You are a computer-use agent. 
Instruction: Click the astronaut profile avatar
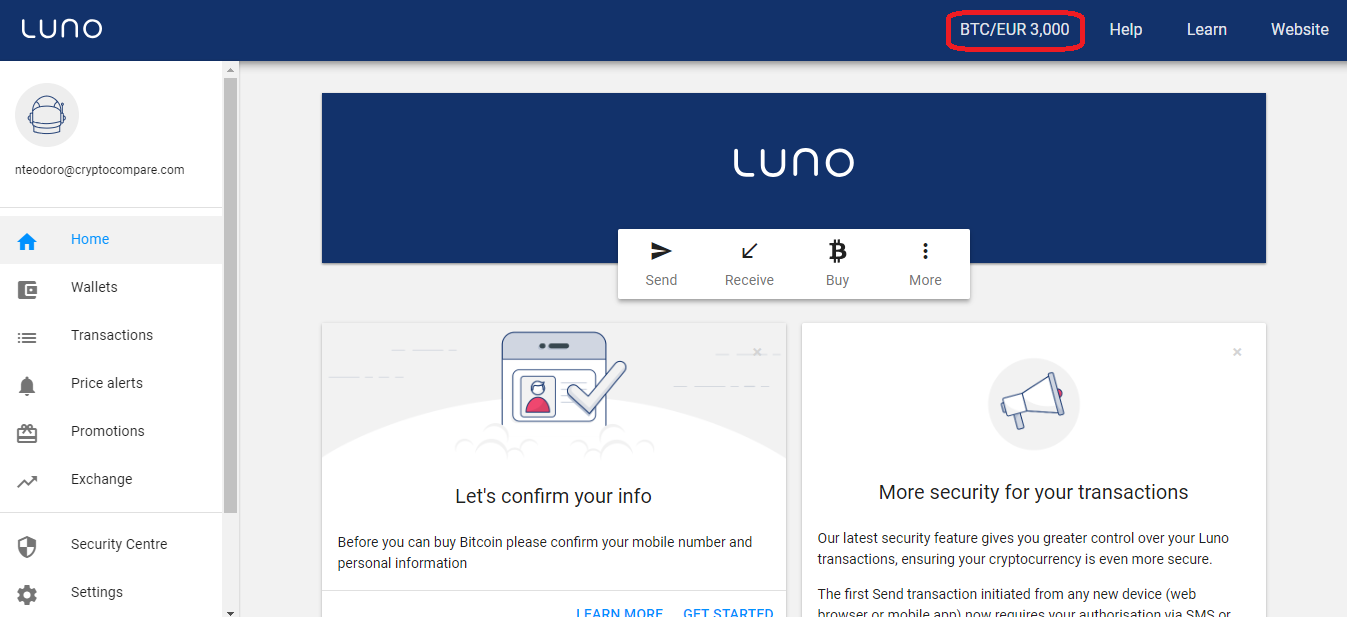coord(47,115)
